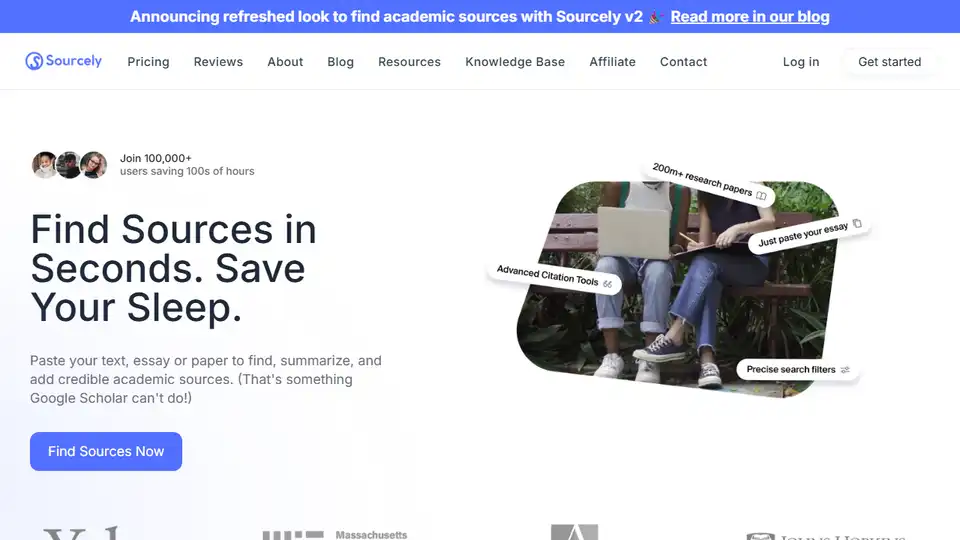The image size is (960, 540).
Task: Click the students with laptop hero image
Action: coord(677,288)
